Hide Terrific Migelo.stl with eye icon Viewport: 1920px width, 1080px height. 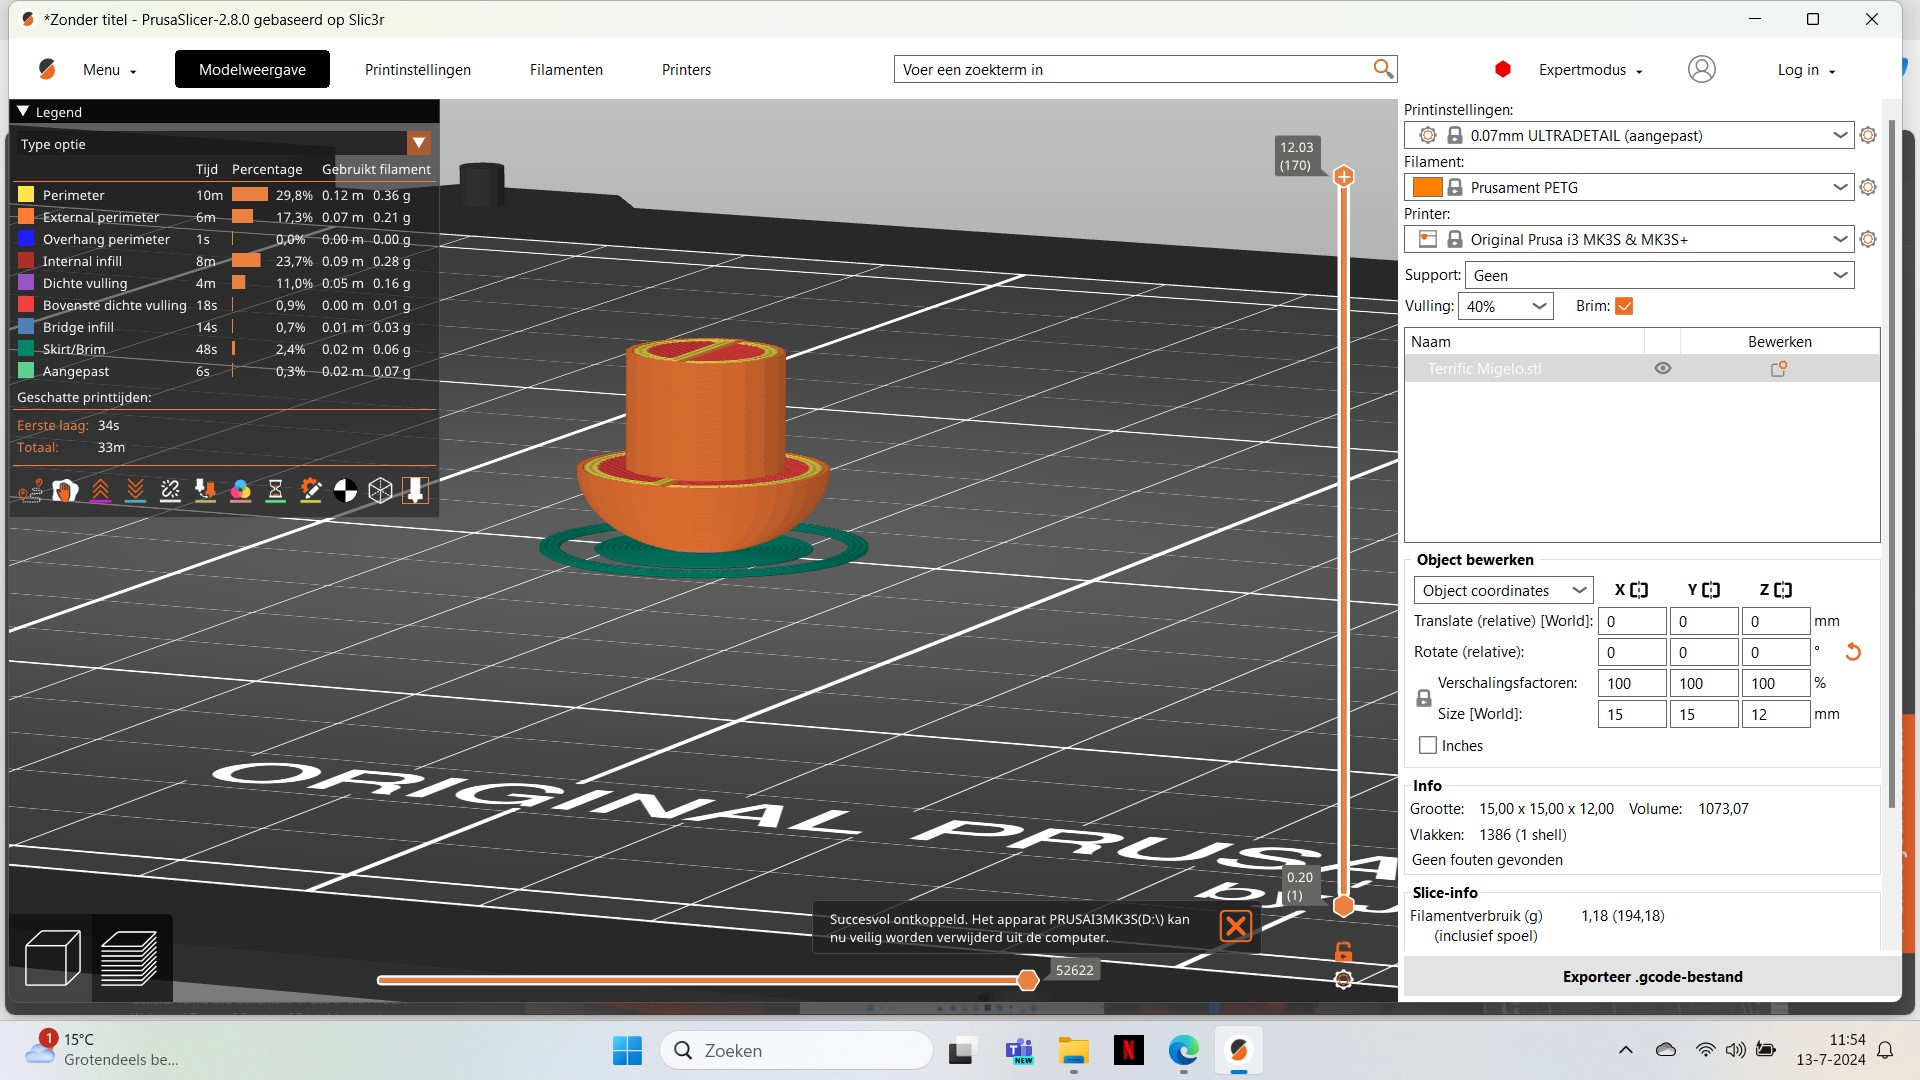click(1662, 369)
